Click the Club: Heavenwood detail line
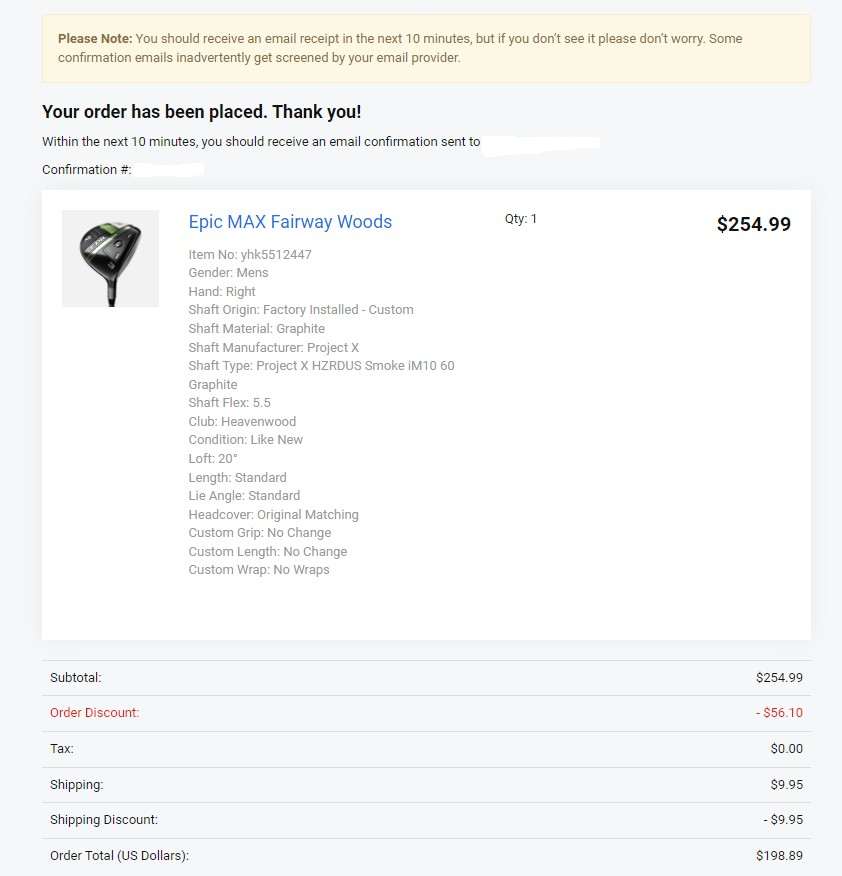The height and width of the screenshot is (876, 842). pyautogui.click(x=242, y=422)
